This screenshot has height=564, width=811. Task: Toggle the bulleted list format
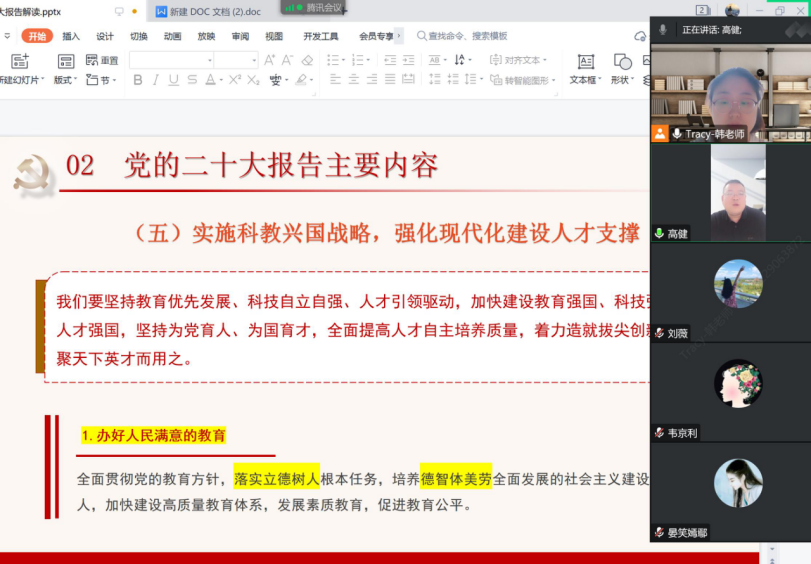click(333, 60)
